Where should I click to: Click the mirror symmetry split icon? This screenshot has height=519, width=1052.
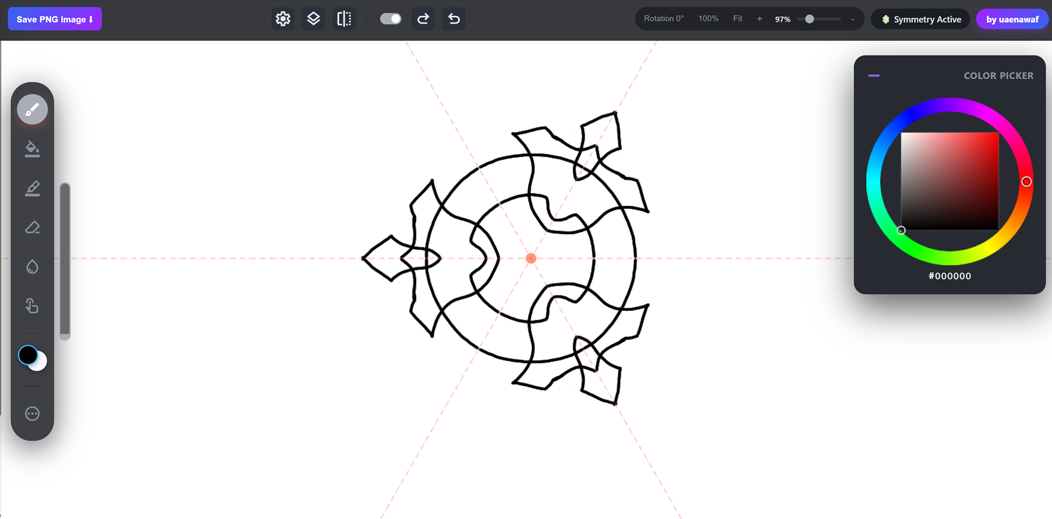[x=344, y=19]
